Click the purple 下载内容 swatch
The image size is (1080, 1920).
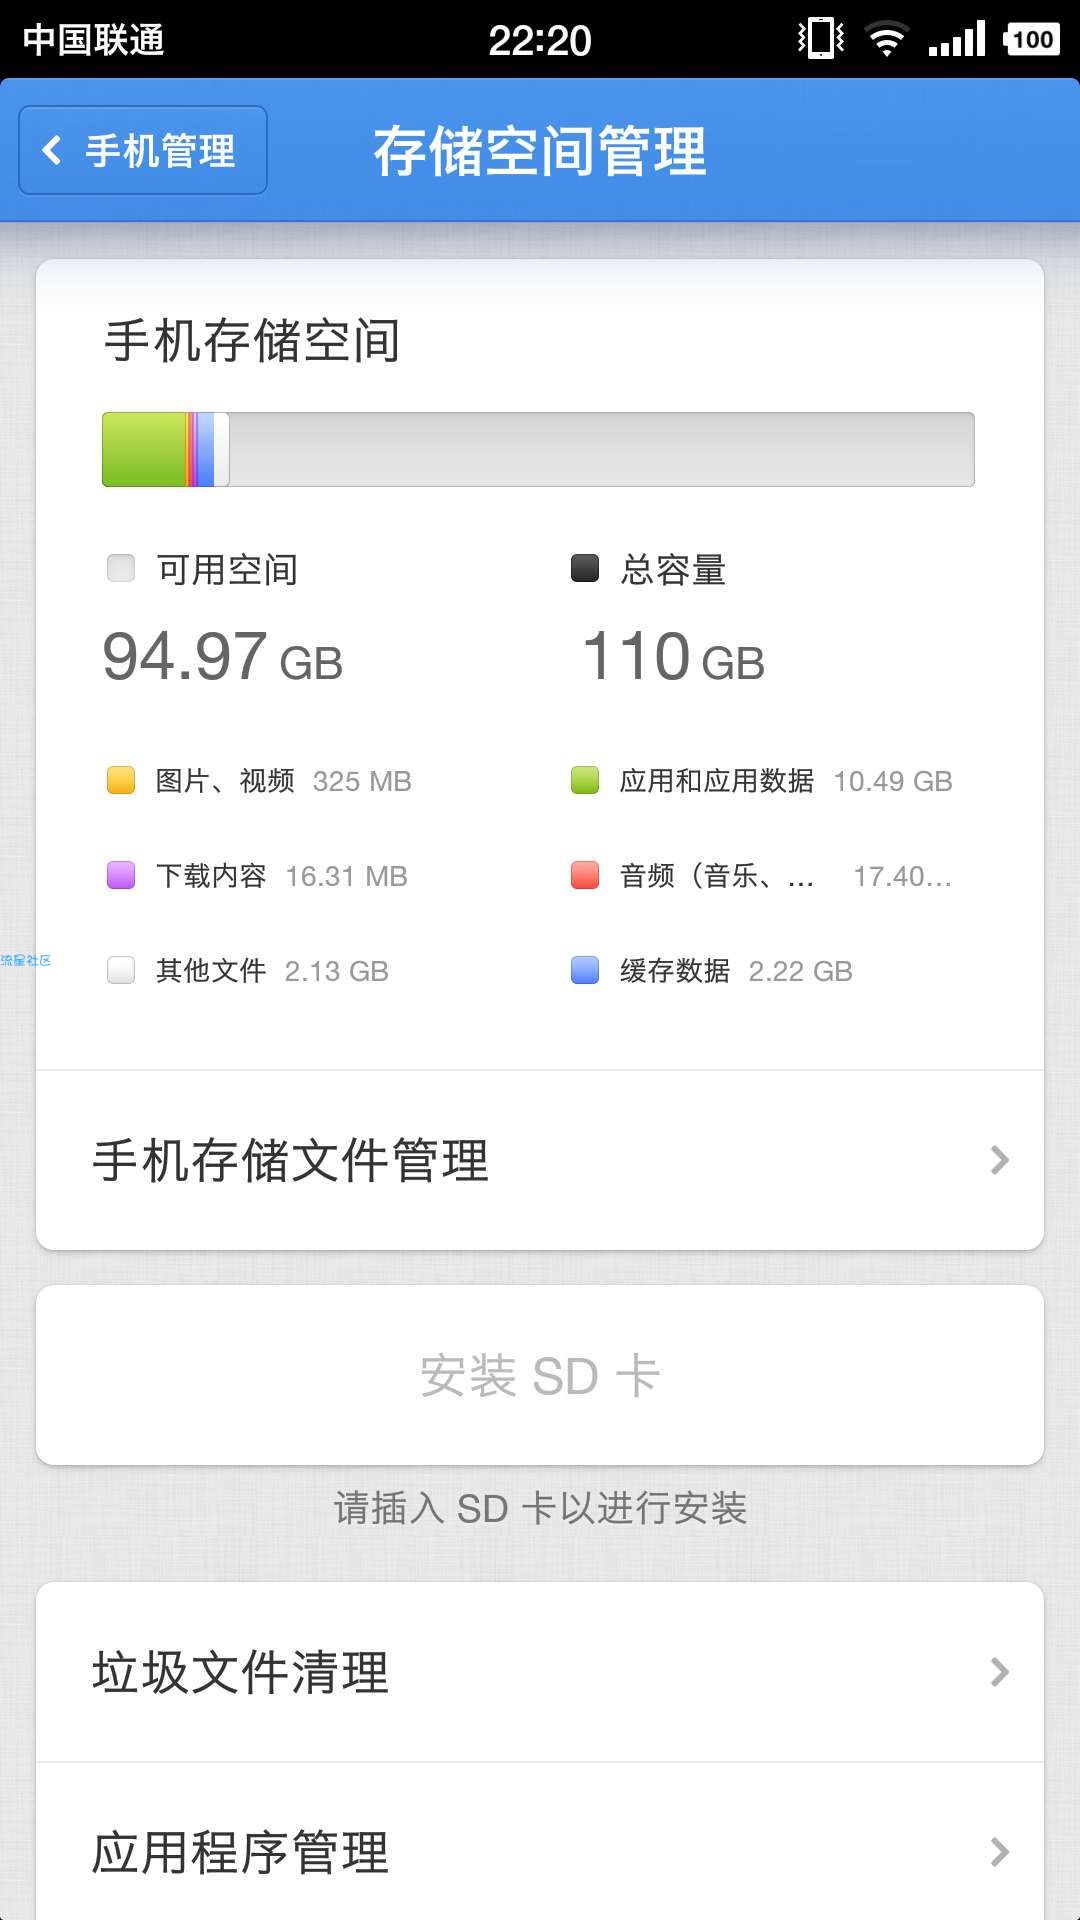pyautogui.click(x=121, y=875)
